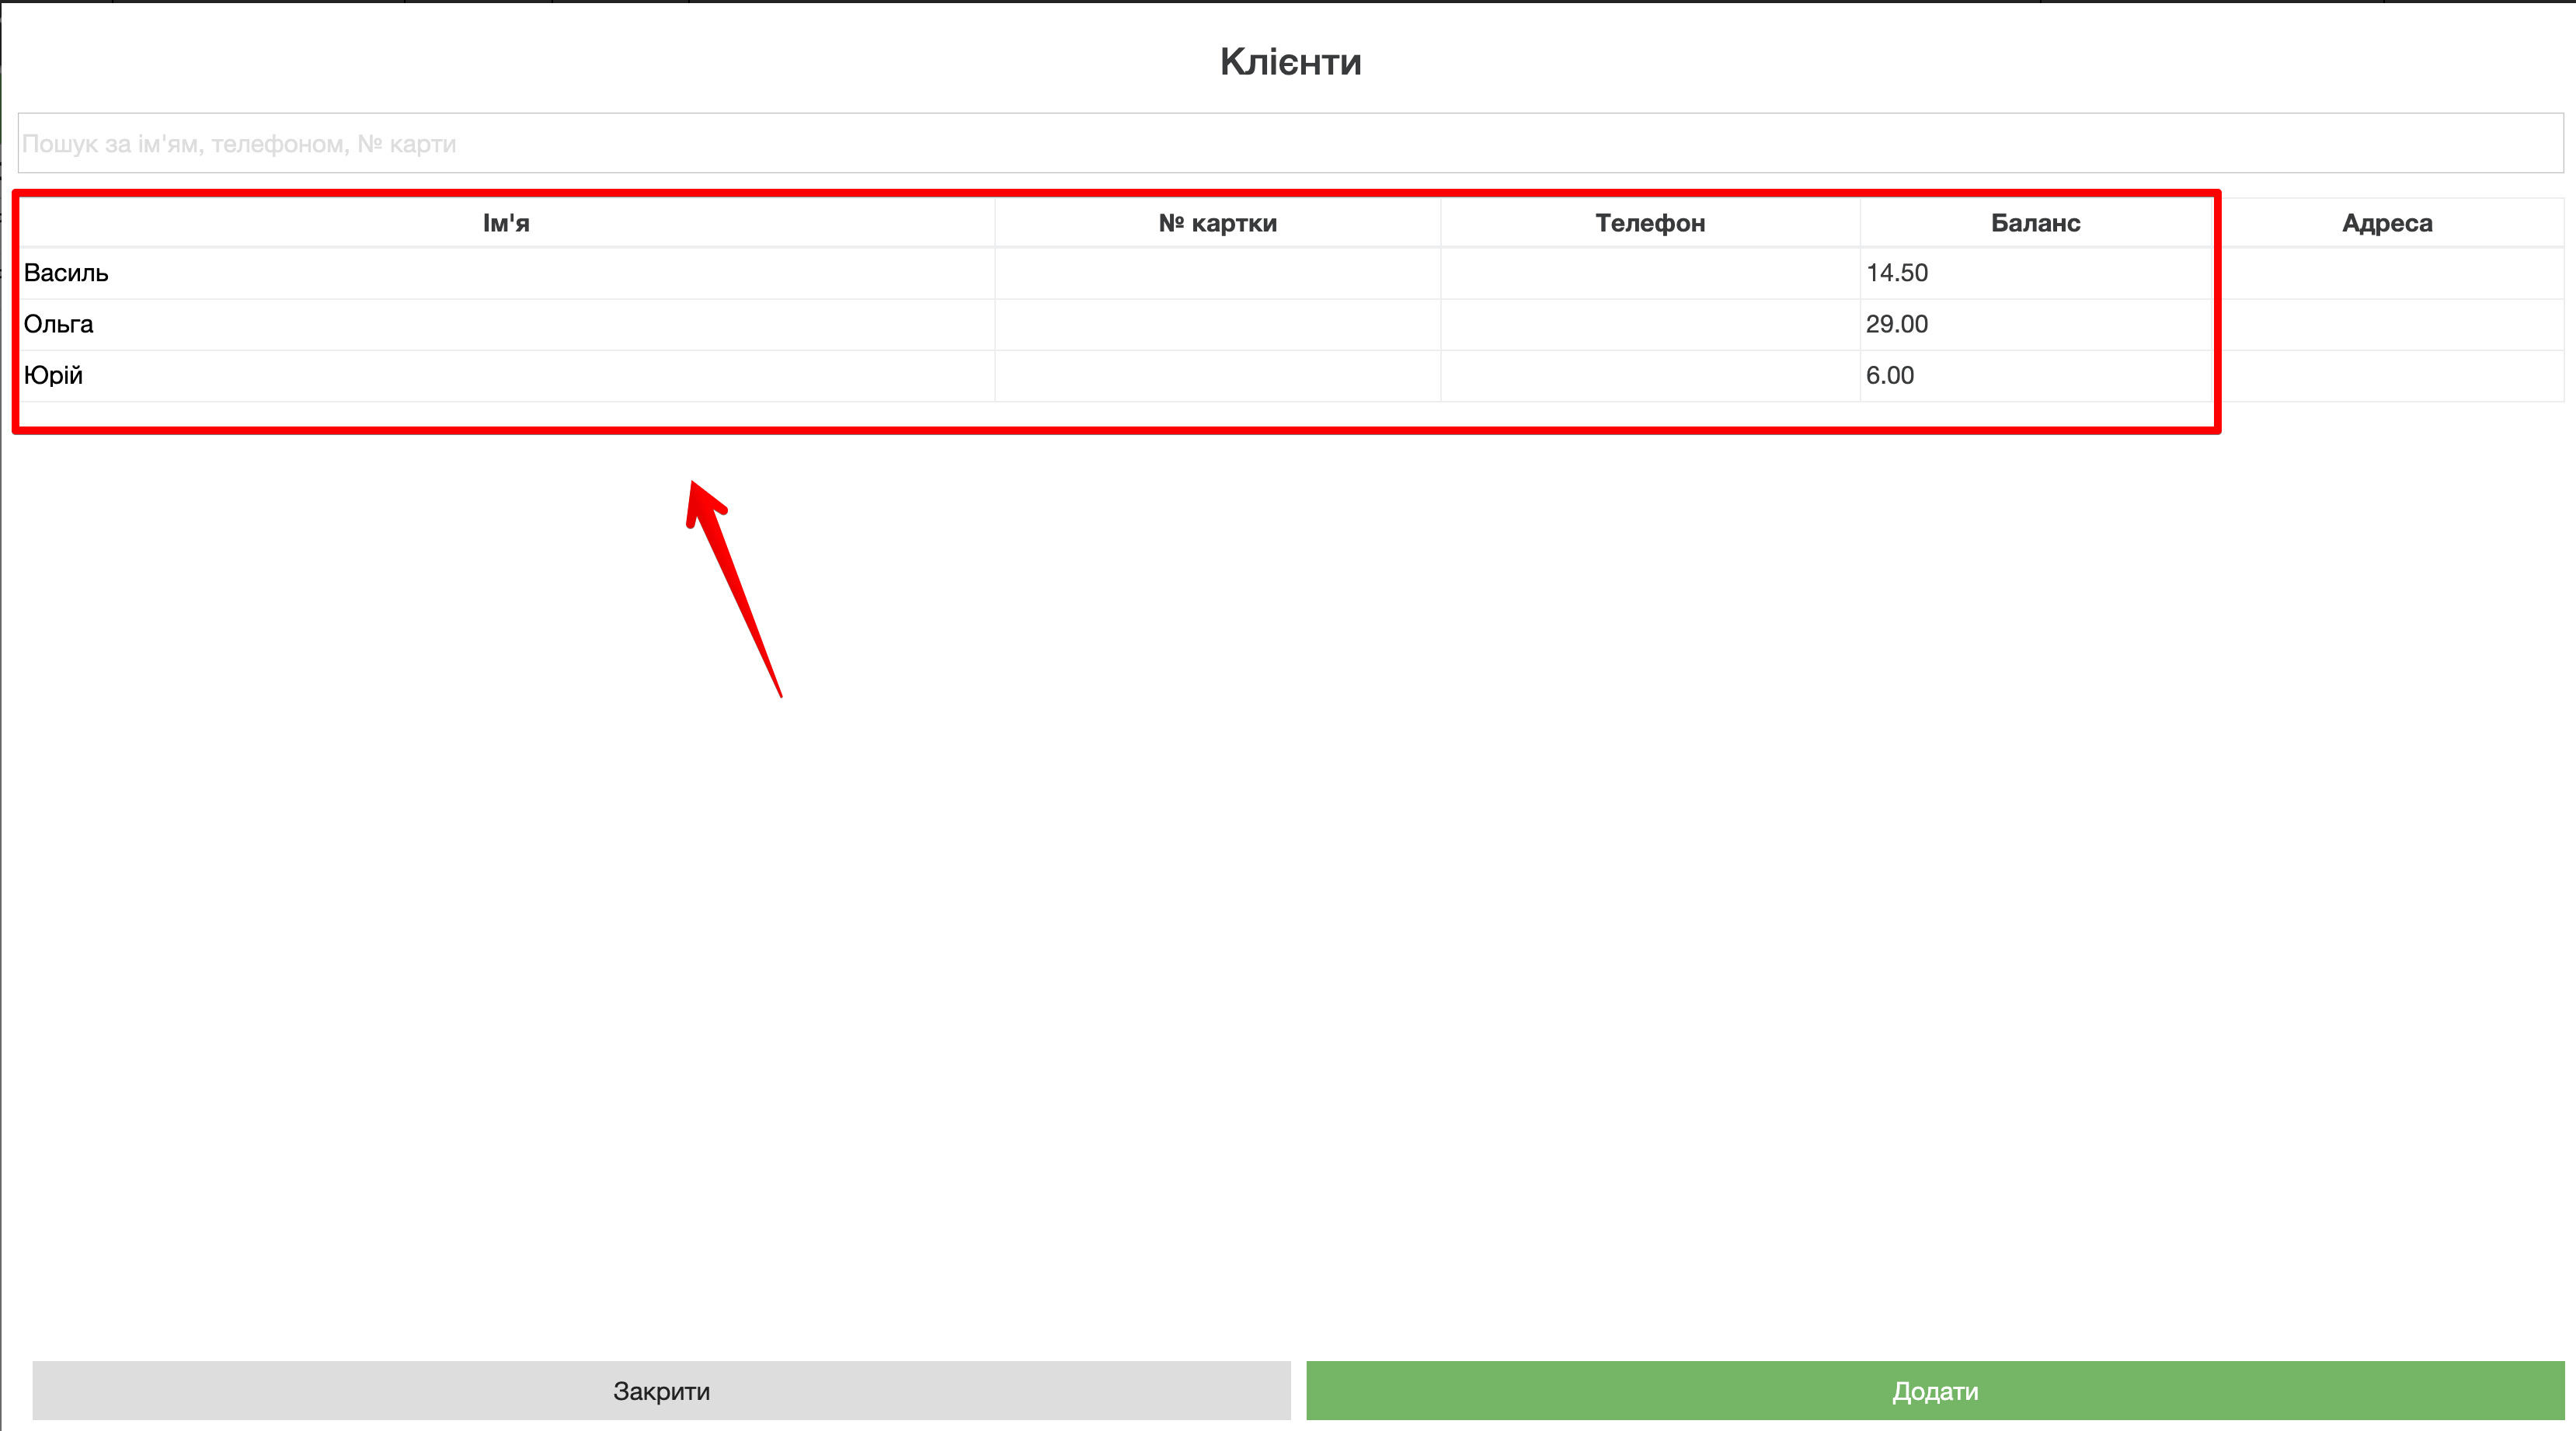This screenshot has height=1431, width=2576.
Task: Click Ольга's balance value 29.00
Action: (x=1897, y=324)
